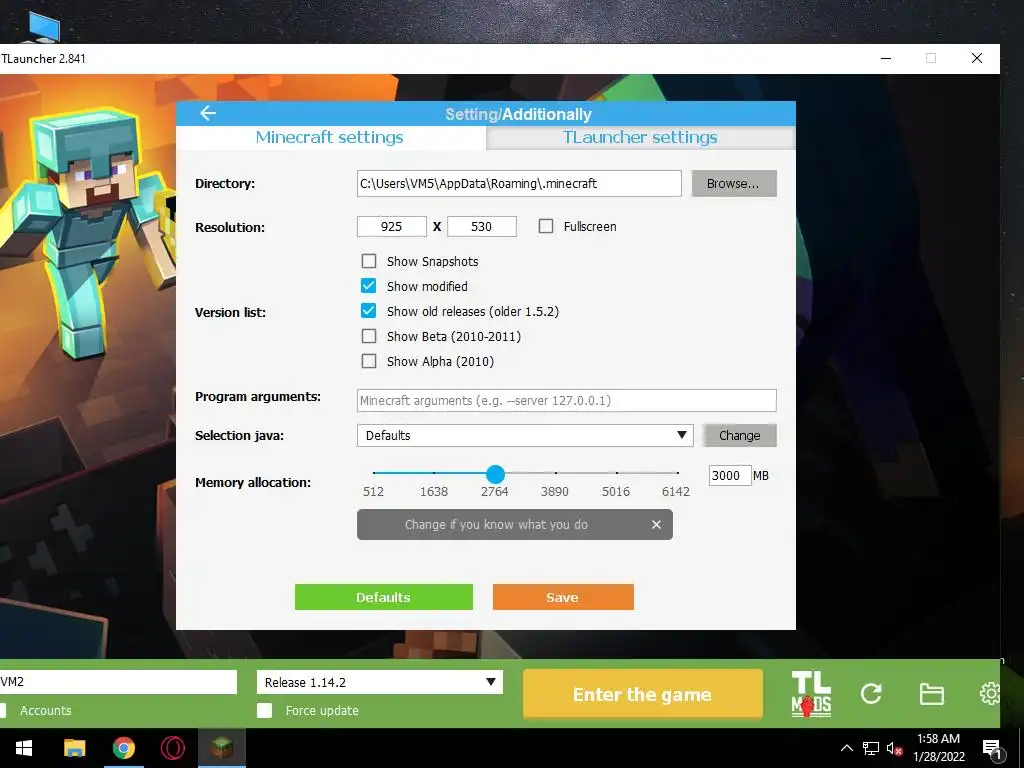
Task: Click the Browse... directory button
Action: pyautogui.click(x=734, y=184)
